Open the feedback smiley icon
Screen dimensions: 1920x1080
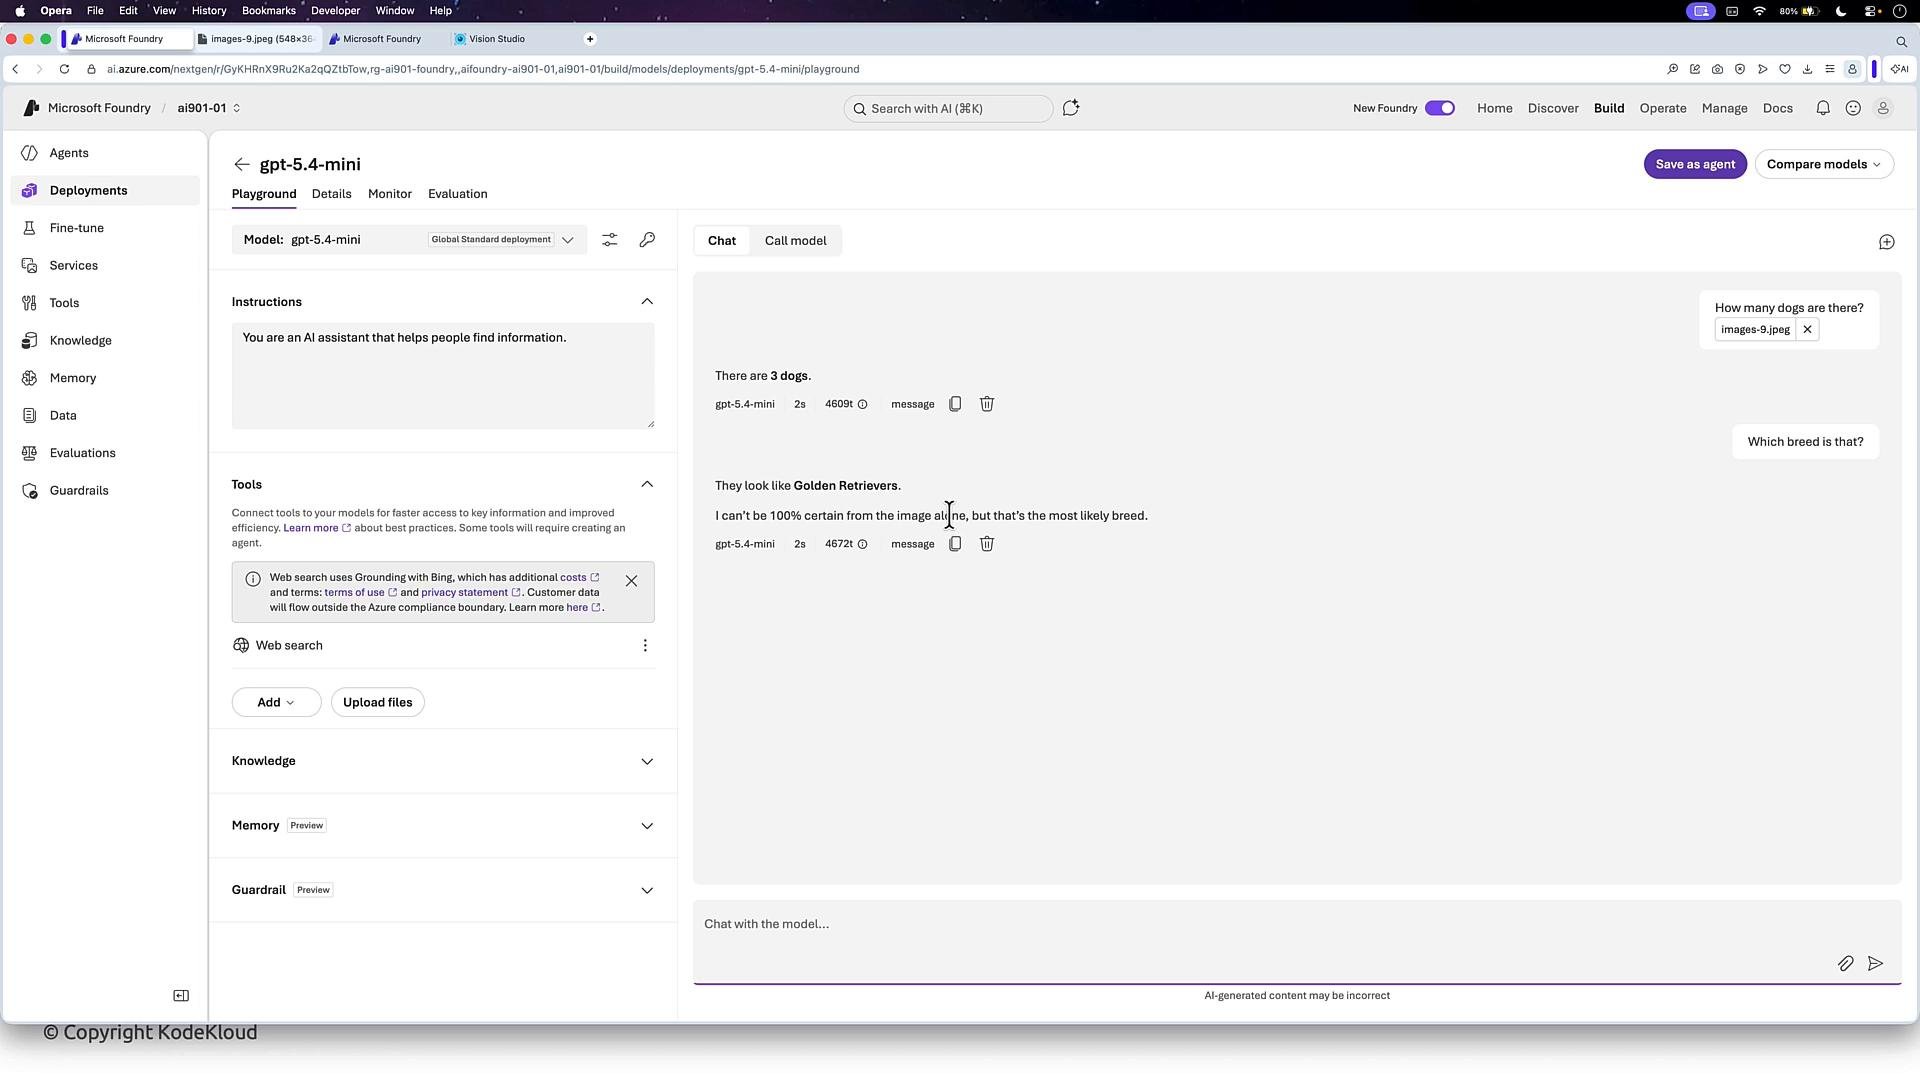(1852, 108)
